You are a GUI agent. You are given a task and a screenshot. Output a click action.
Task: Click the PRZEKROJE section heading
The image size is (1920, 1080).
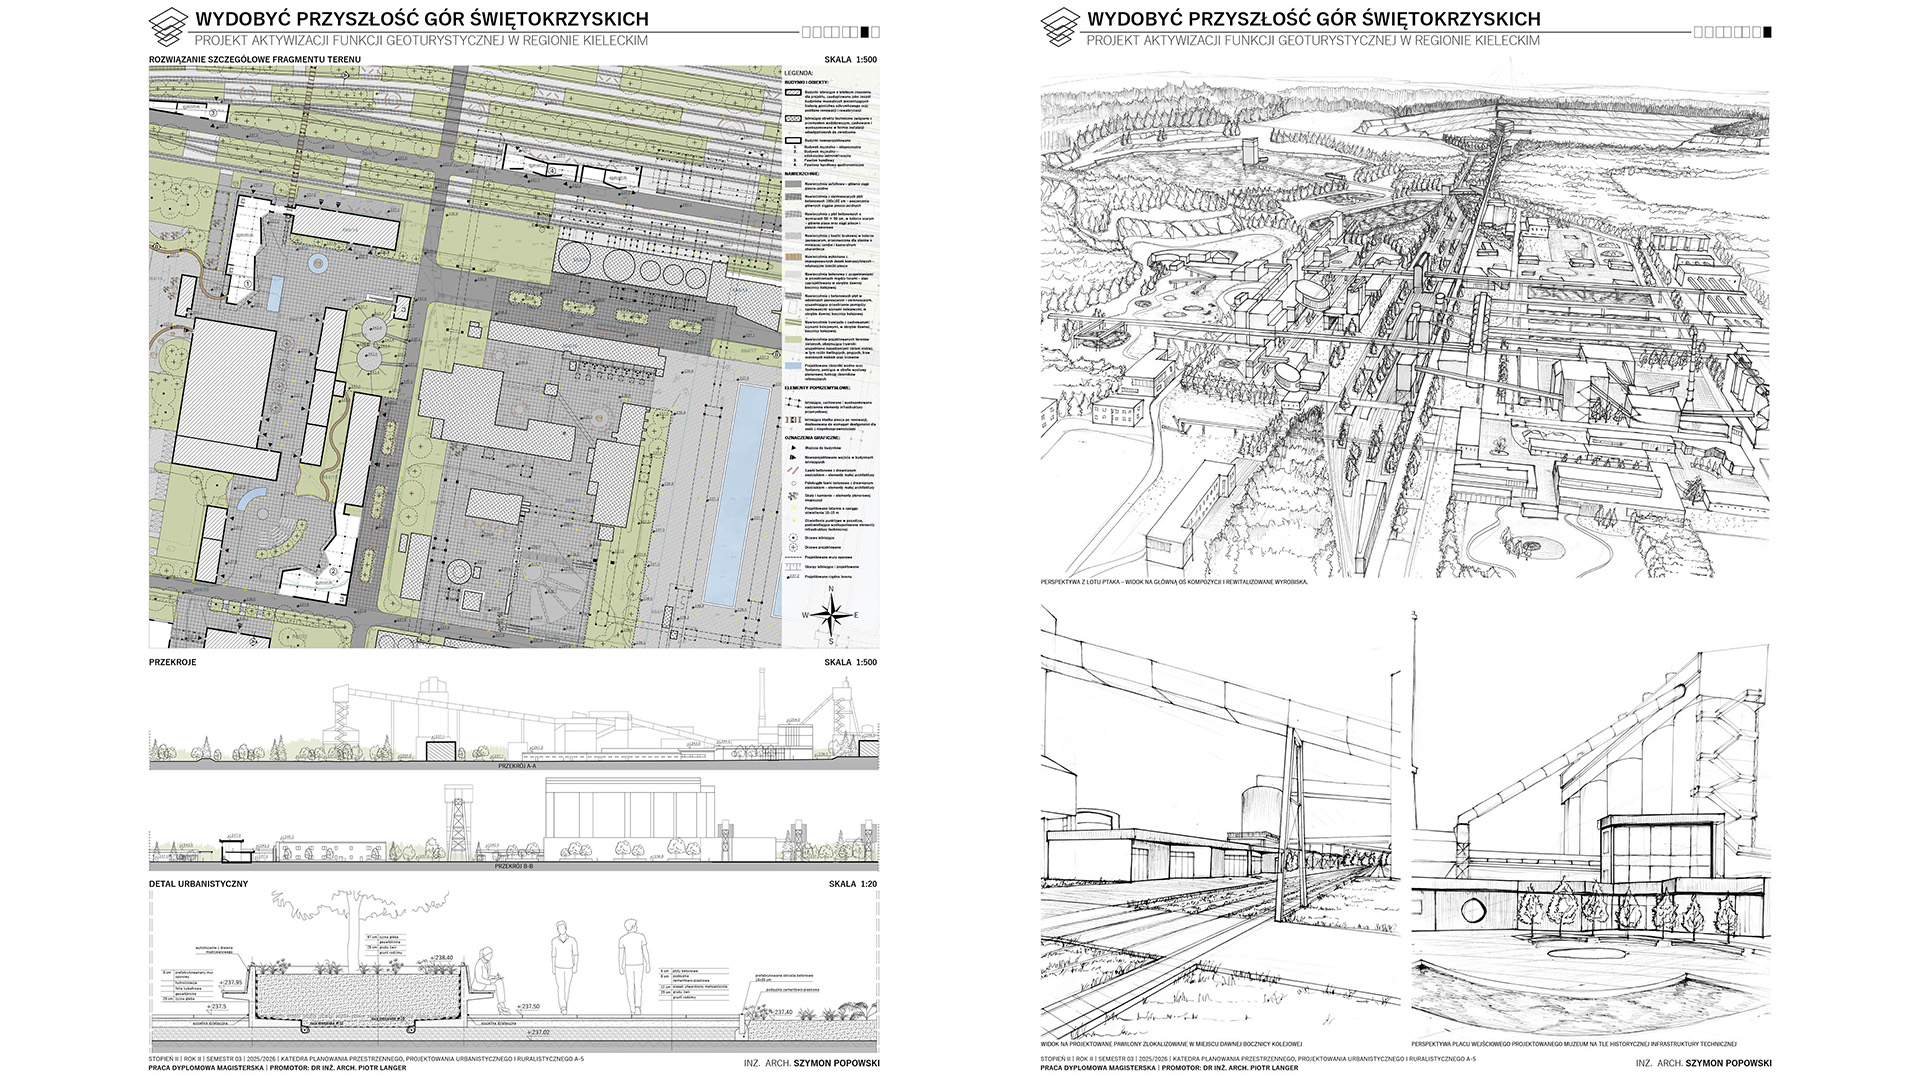click(173, 662)
